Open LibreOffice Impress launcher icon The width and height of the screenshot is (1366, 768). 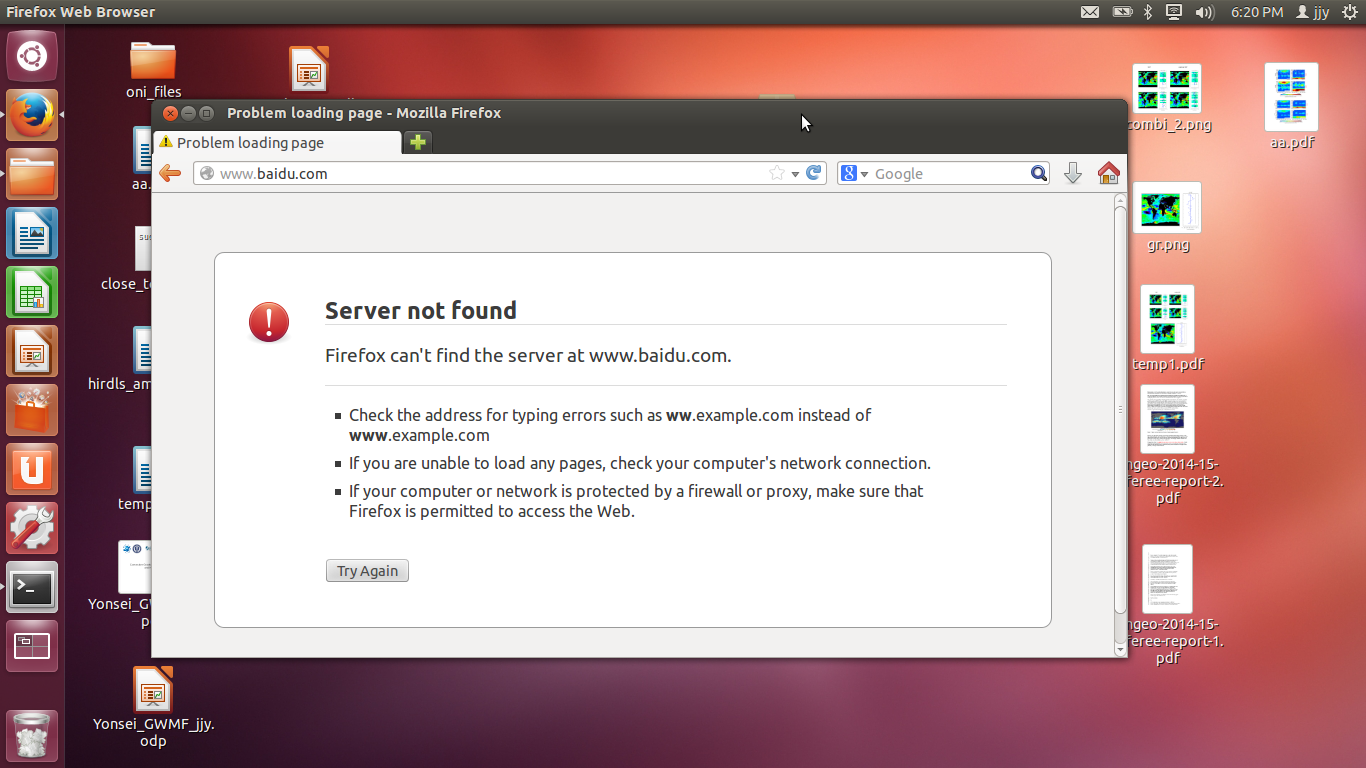tap(32, 351)
